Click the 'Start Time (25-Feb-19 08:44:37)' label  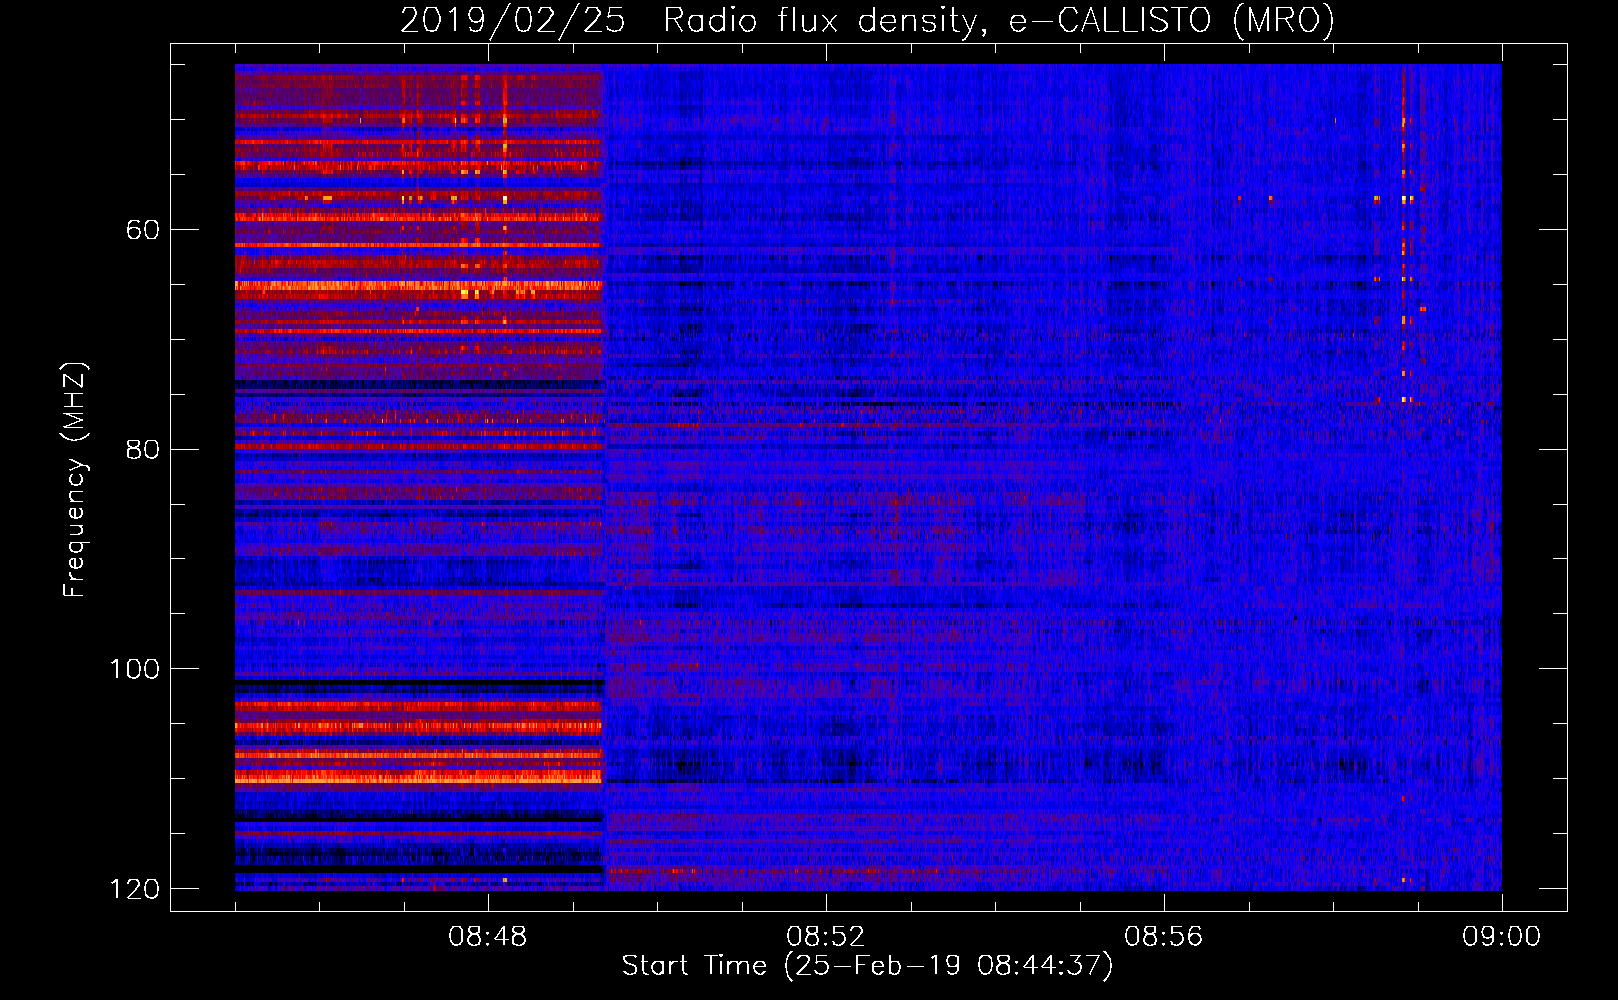pos(867,966)
